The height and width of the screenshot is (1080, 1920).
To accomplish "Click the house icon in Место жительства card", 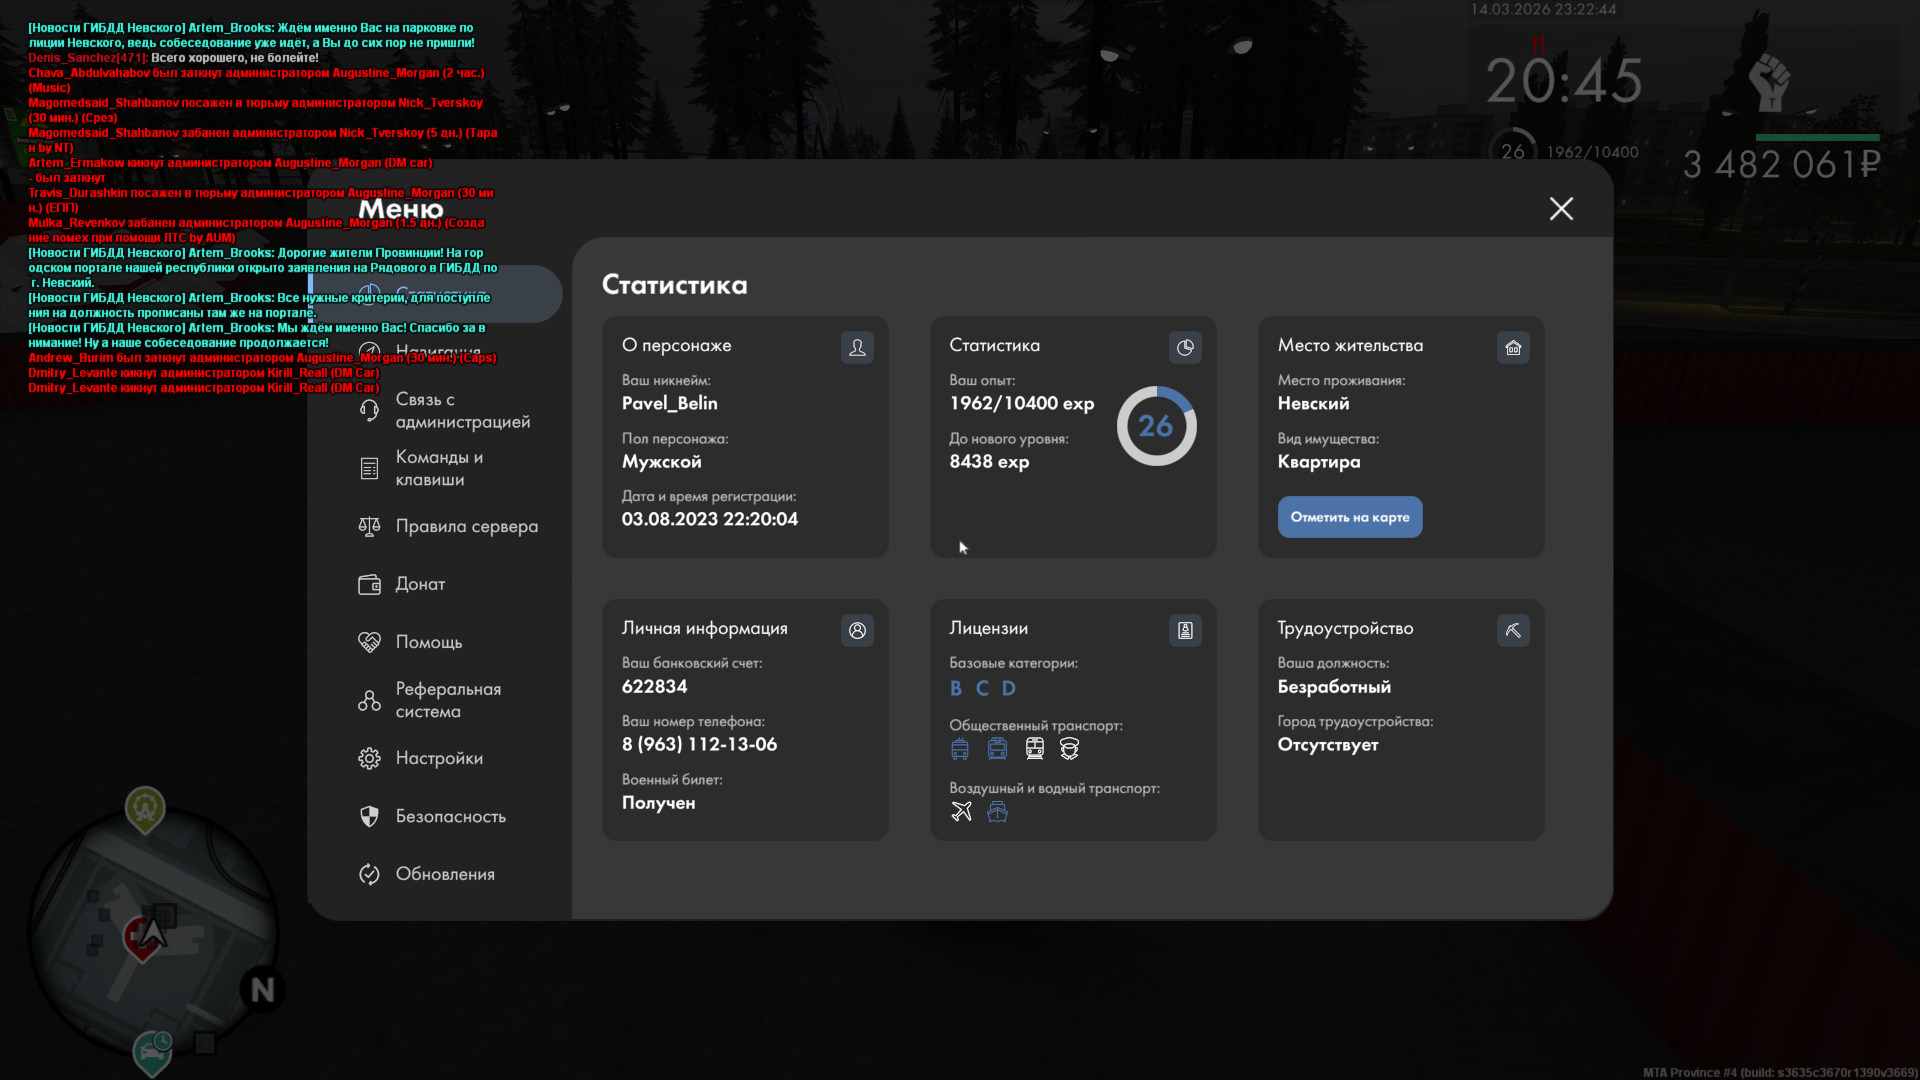I will 1513,347.
